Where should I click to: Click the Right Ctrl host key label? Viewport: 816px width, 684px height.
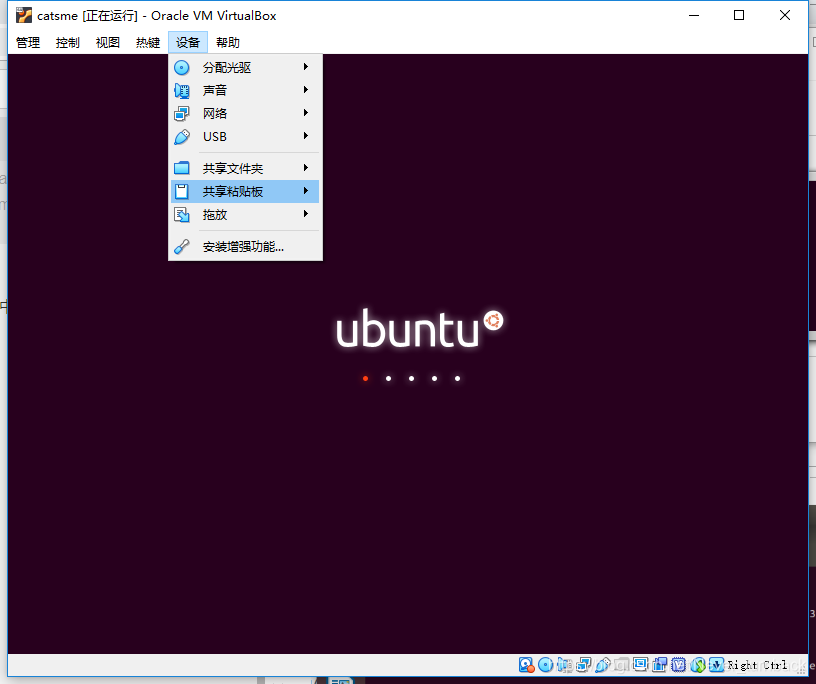point(757,665)
